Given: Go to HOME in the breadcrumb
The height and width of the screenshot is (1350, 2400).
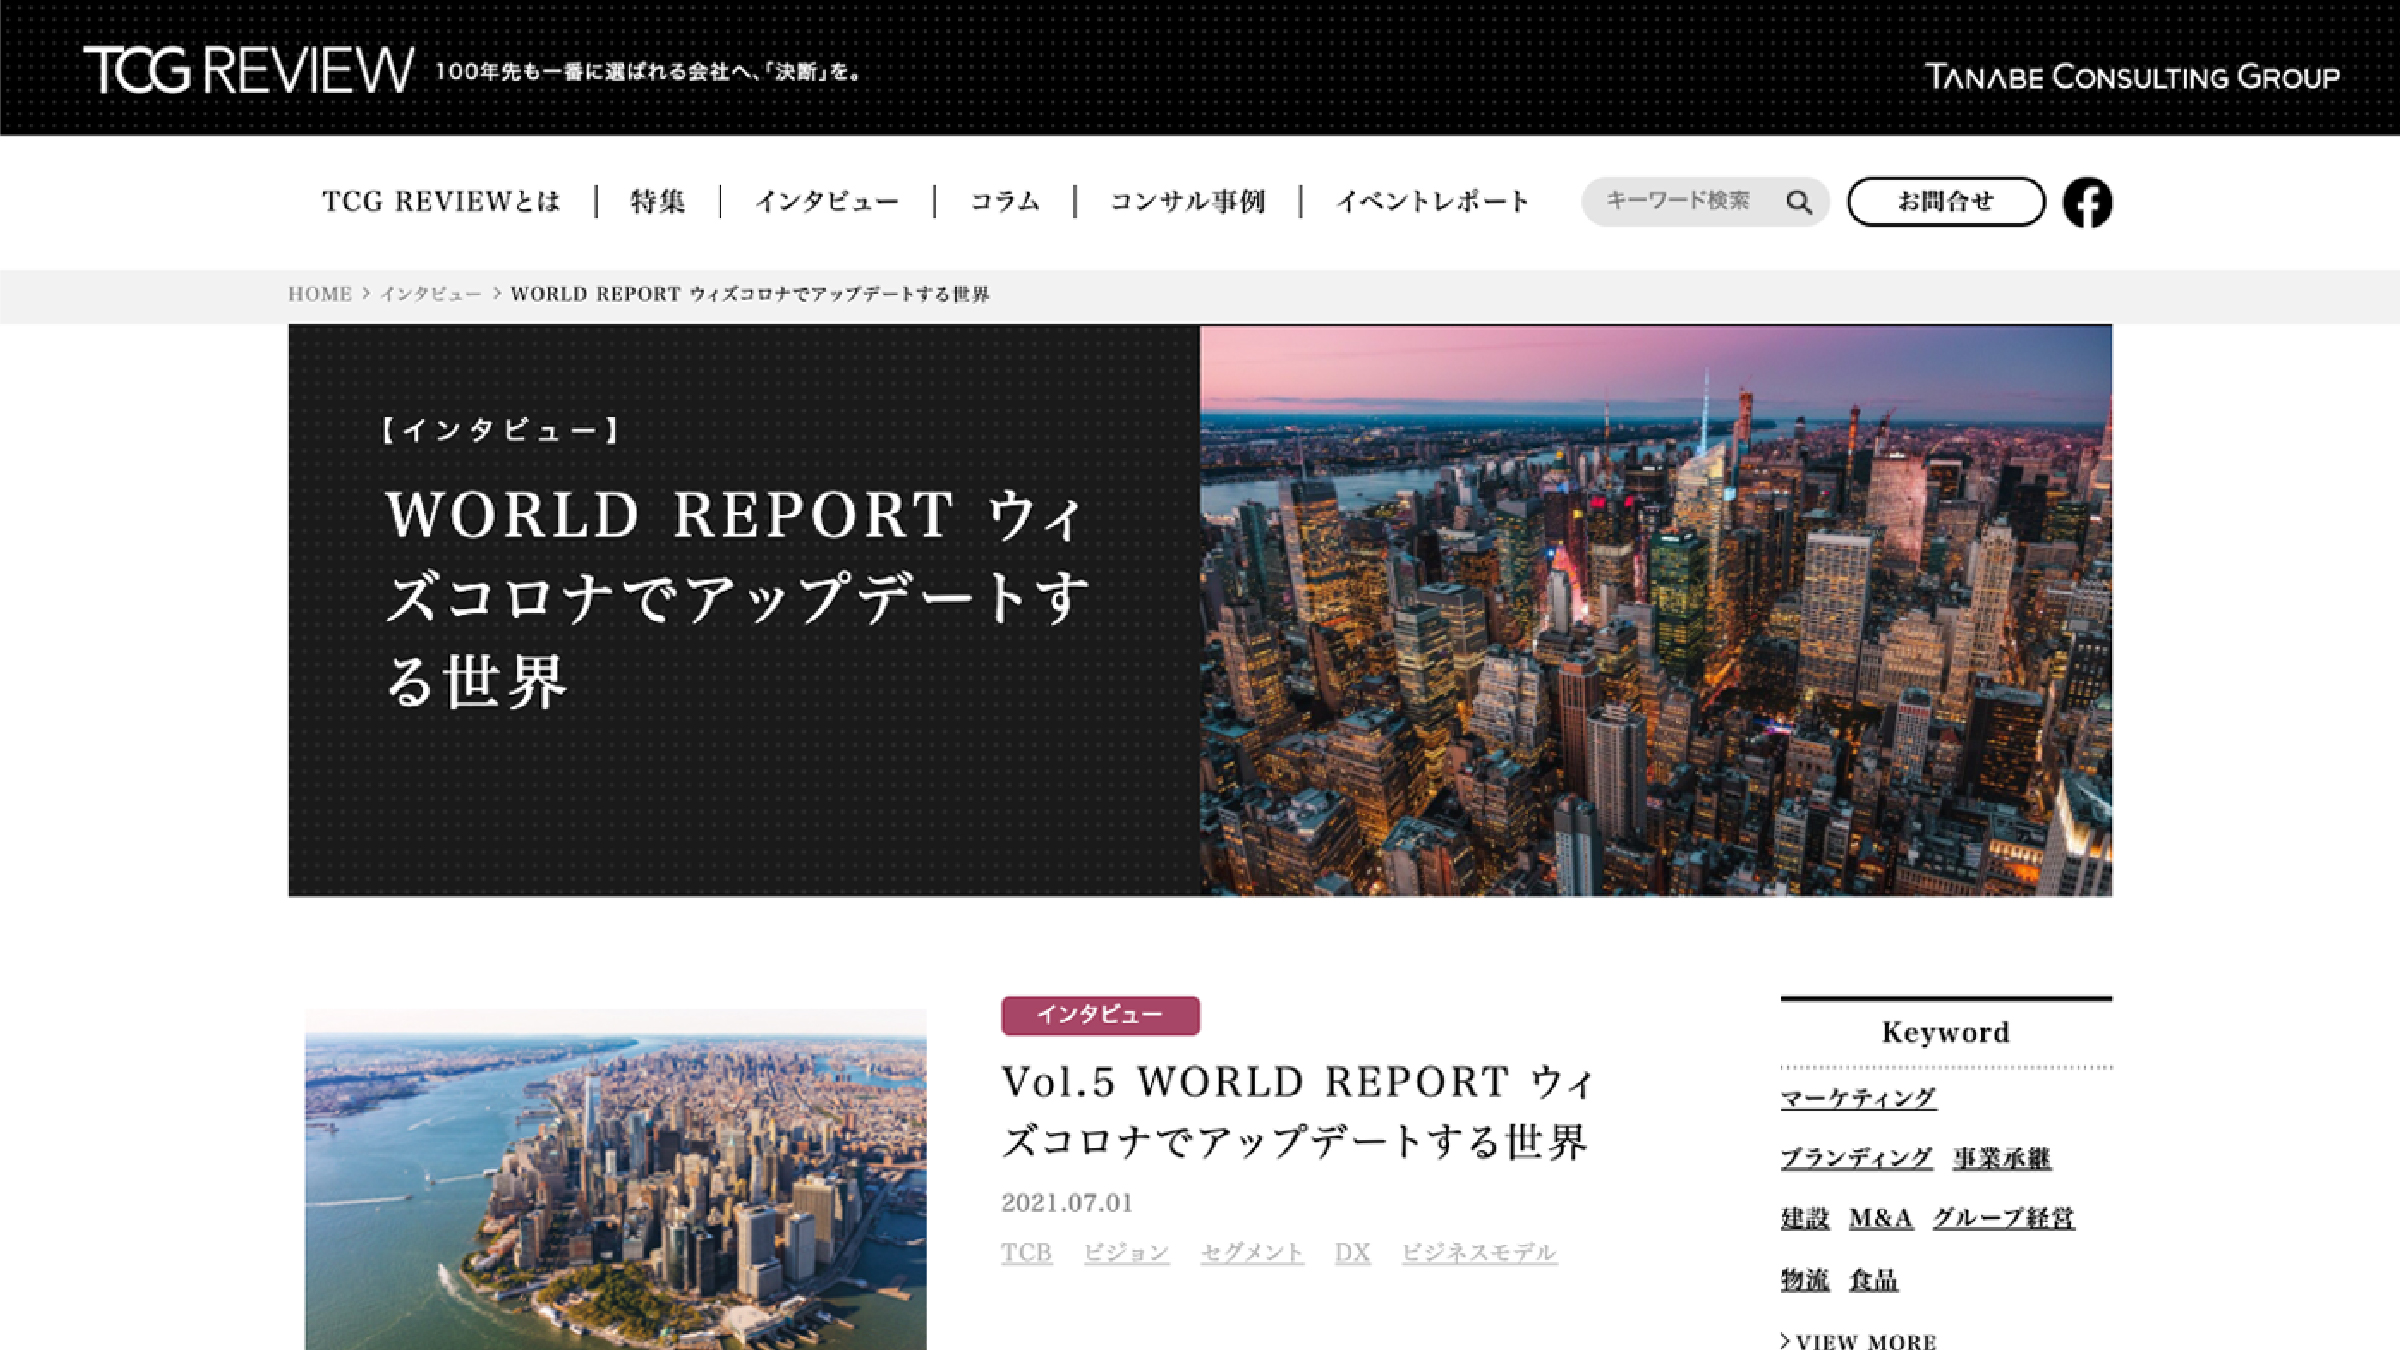Looking at the screenshot, I should [x=320, y=294].
